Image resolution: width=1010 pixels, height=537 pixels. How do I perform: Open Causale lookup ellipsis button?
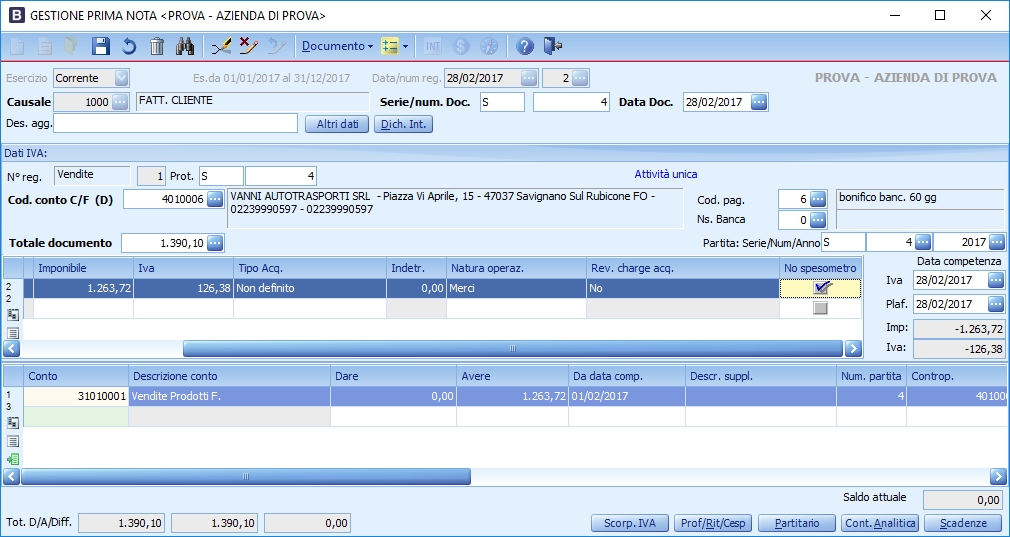(x=120, y=102)
